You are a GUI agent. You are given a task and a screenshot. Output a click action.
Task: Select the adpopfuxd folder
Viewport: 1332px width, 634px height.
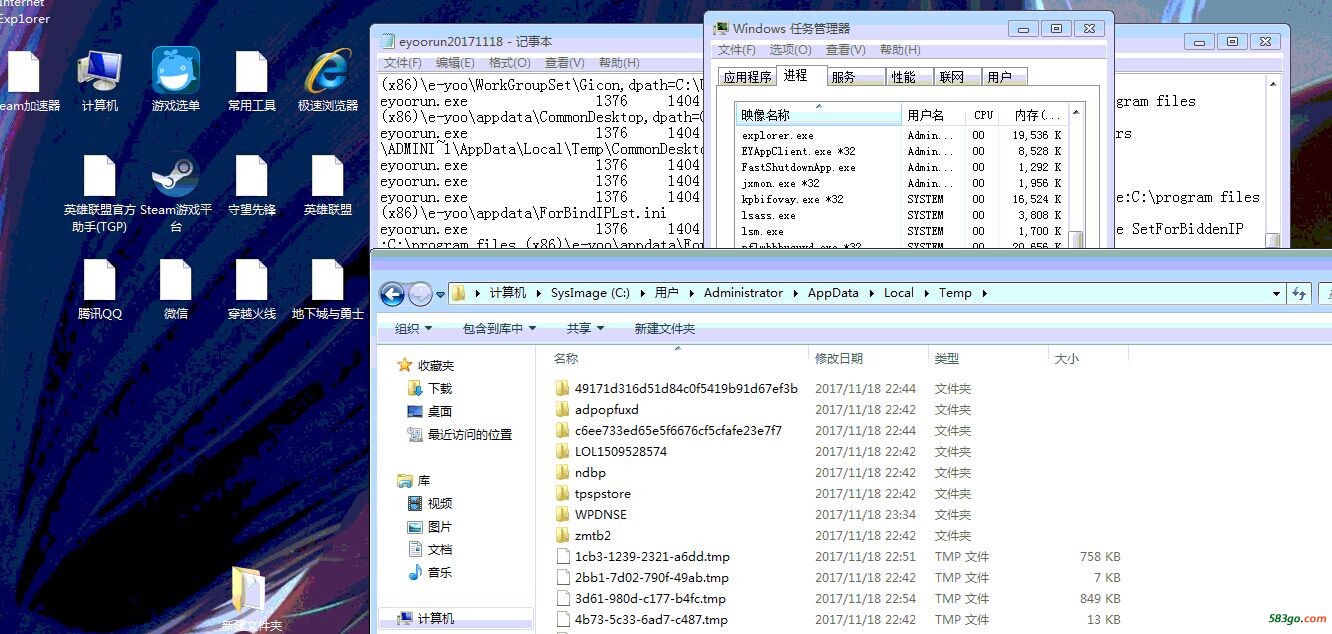click(607, 409)
